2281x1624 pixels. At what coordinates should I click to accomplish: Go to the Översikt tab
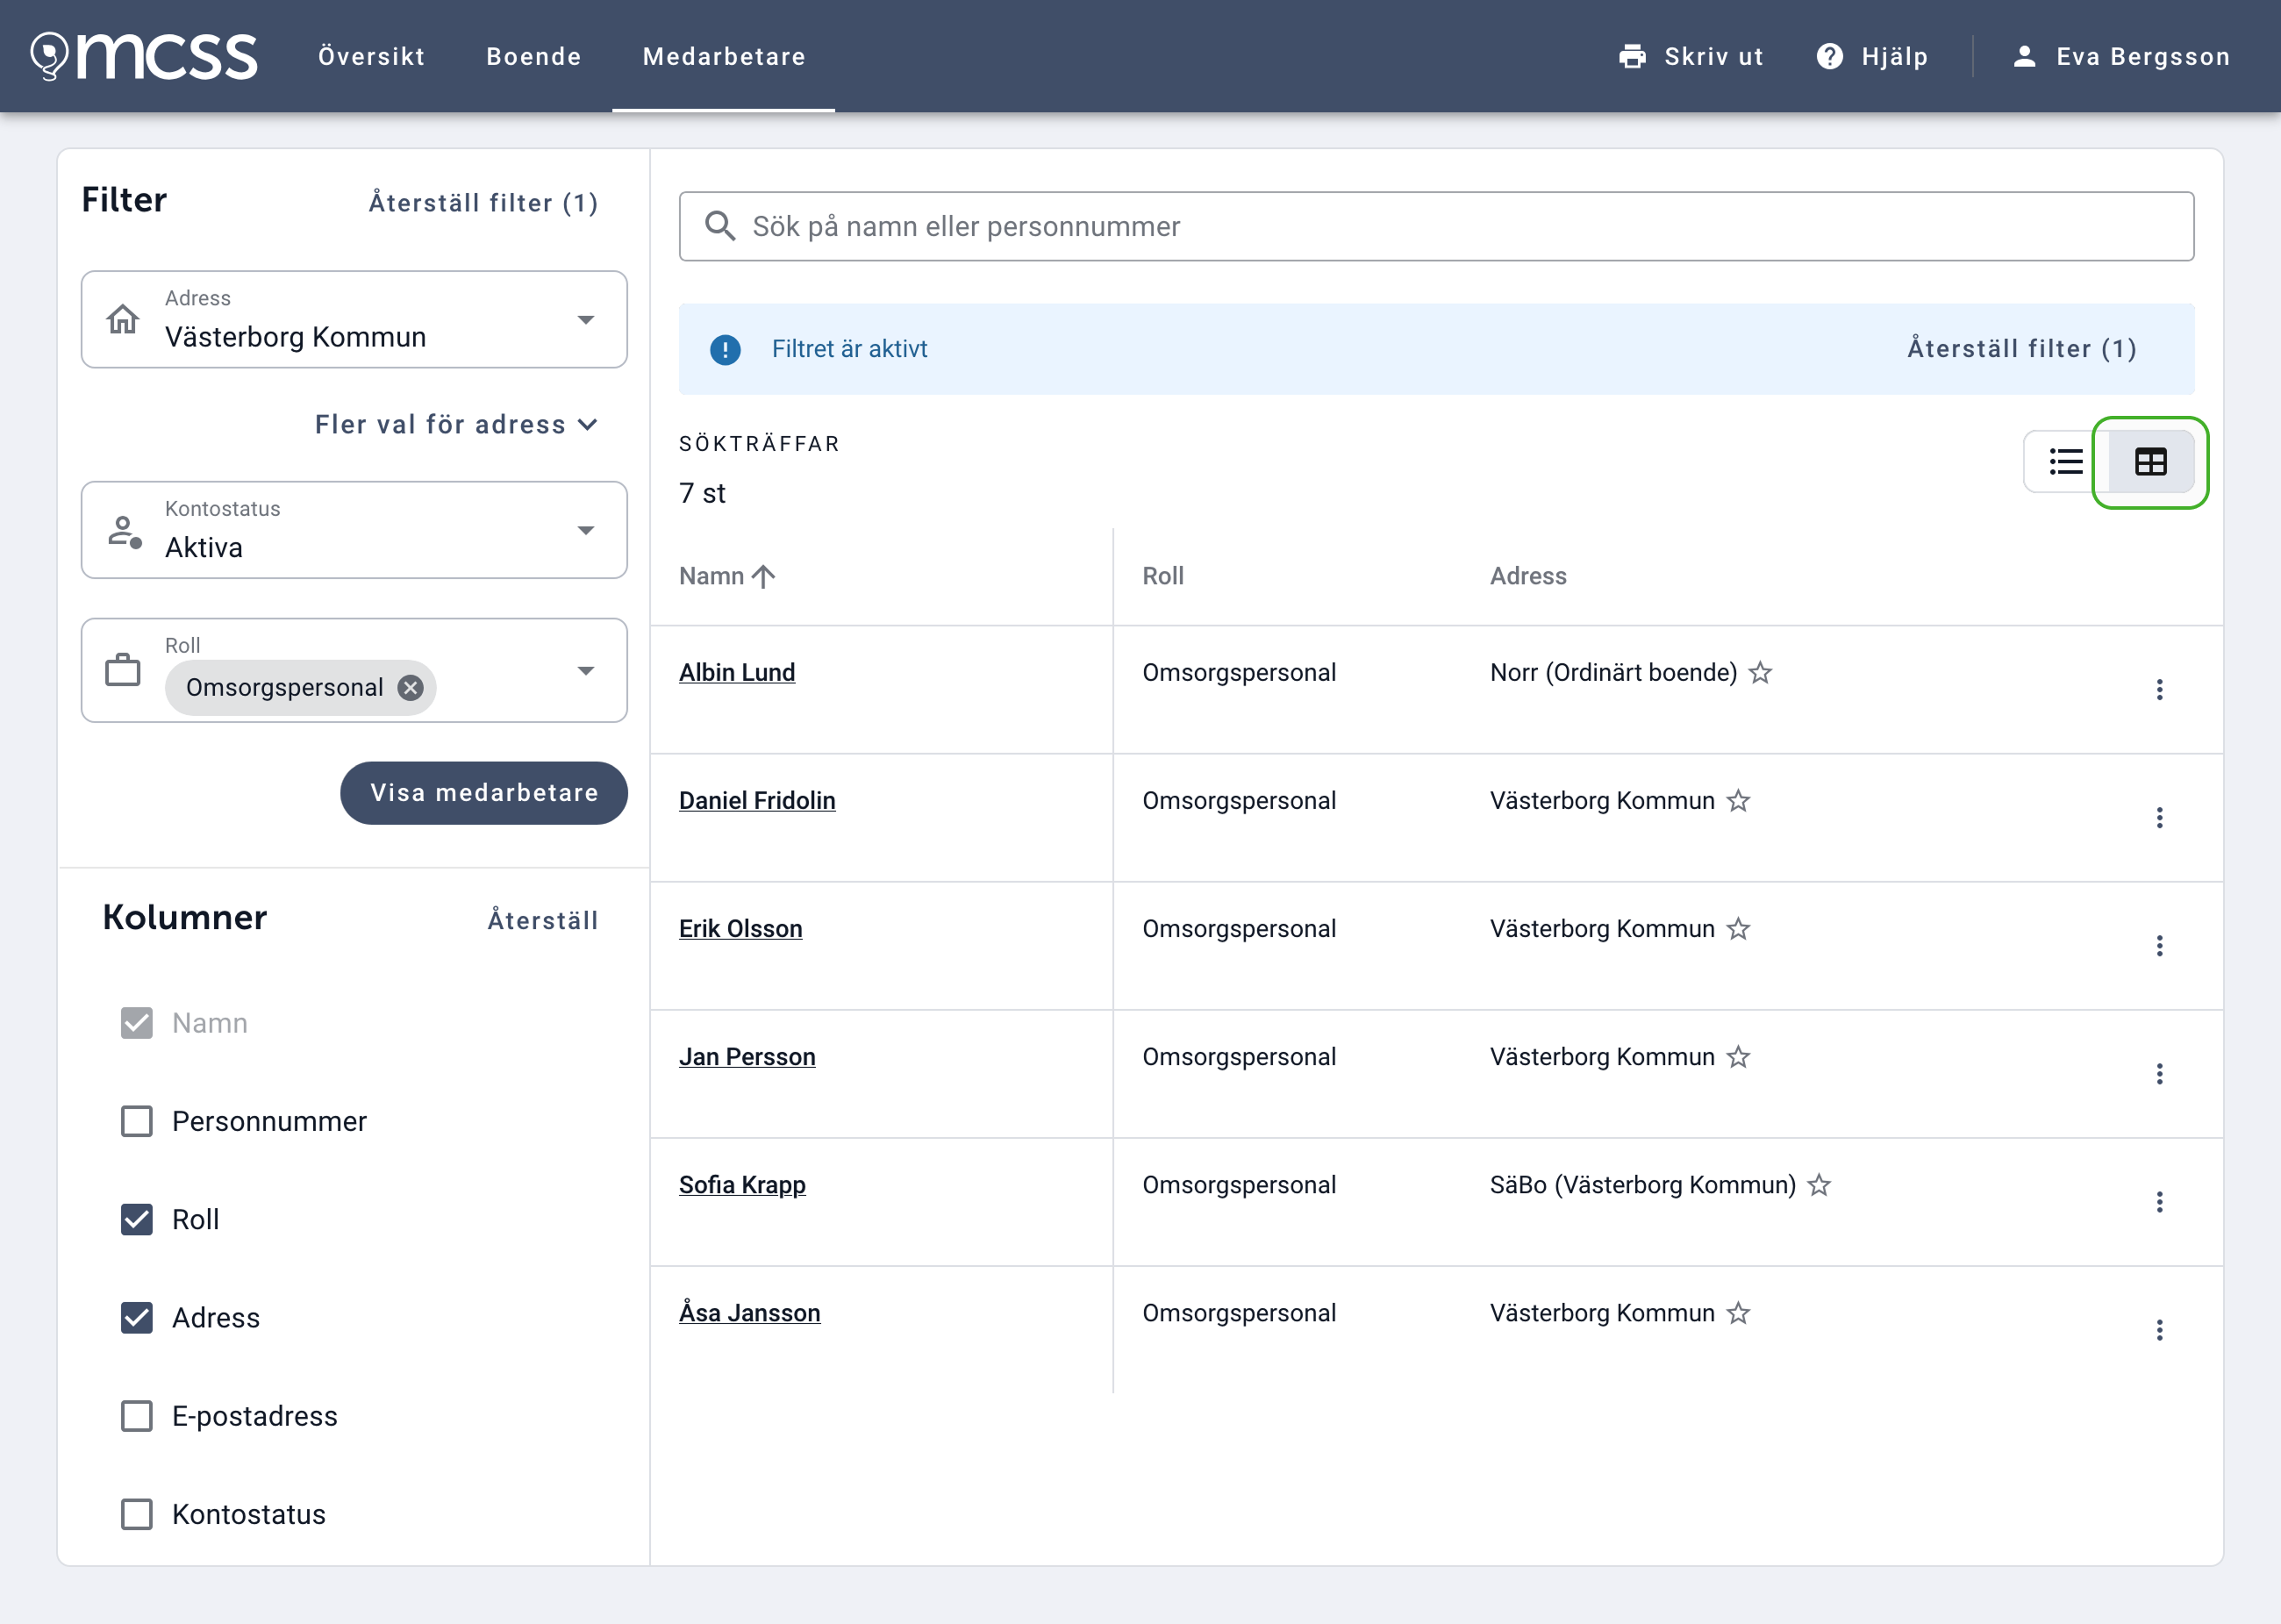click(372, 56)
